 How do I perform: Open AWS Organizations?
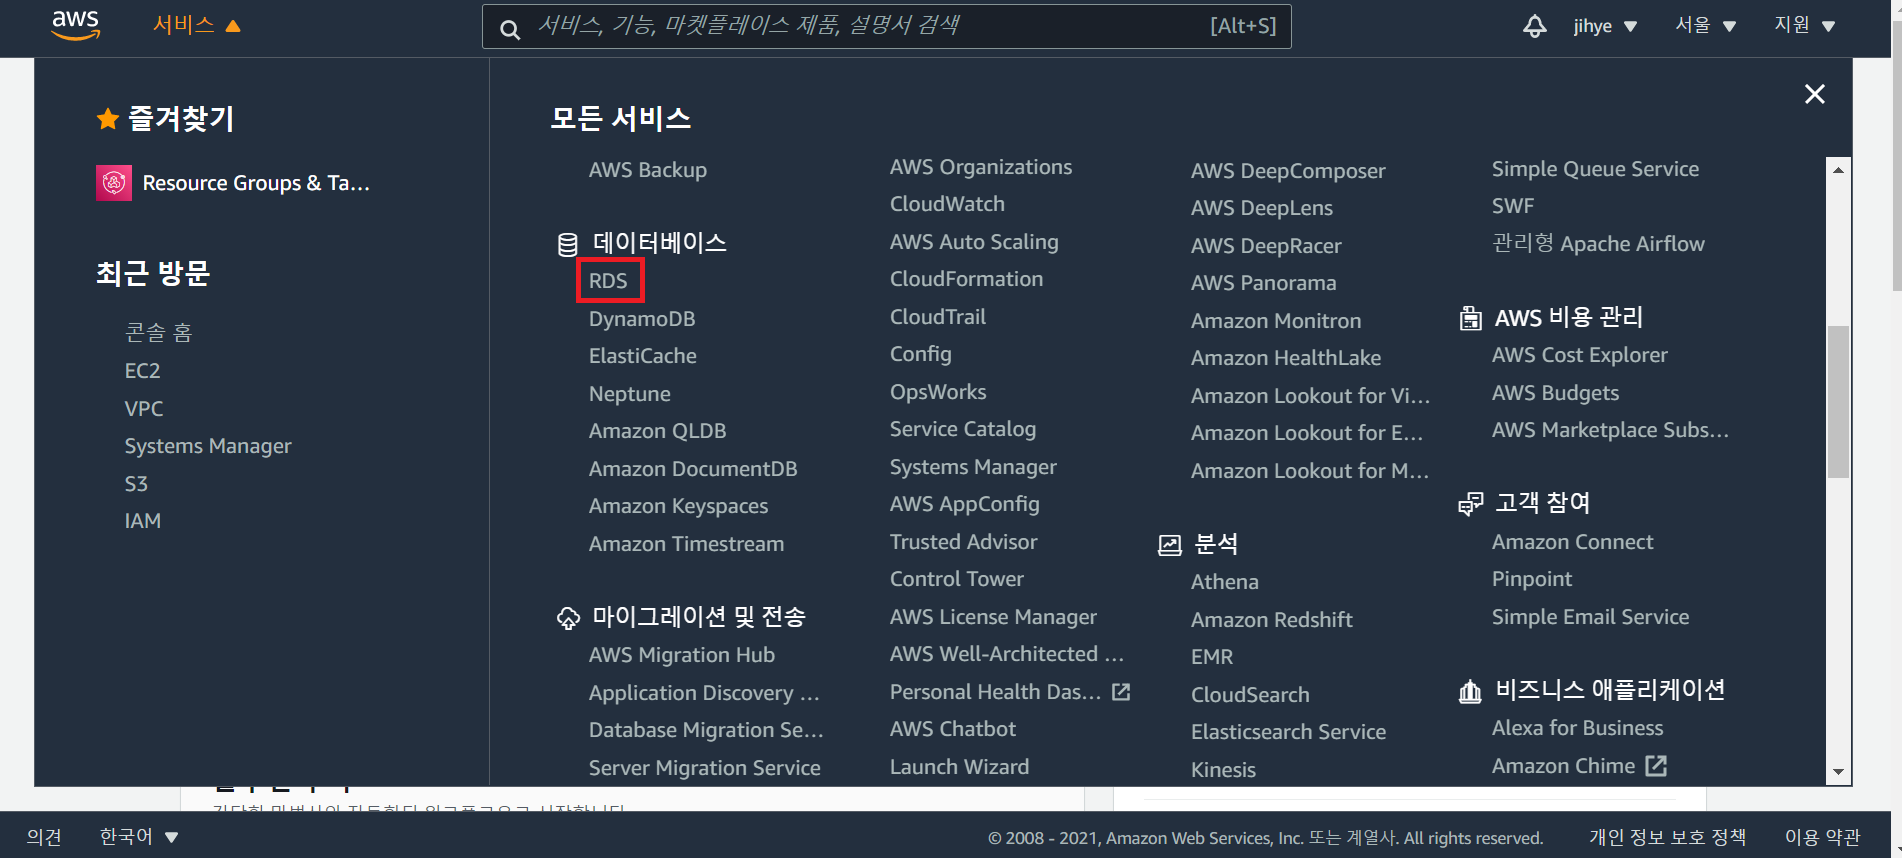981,167
